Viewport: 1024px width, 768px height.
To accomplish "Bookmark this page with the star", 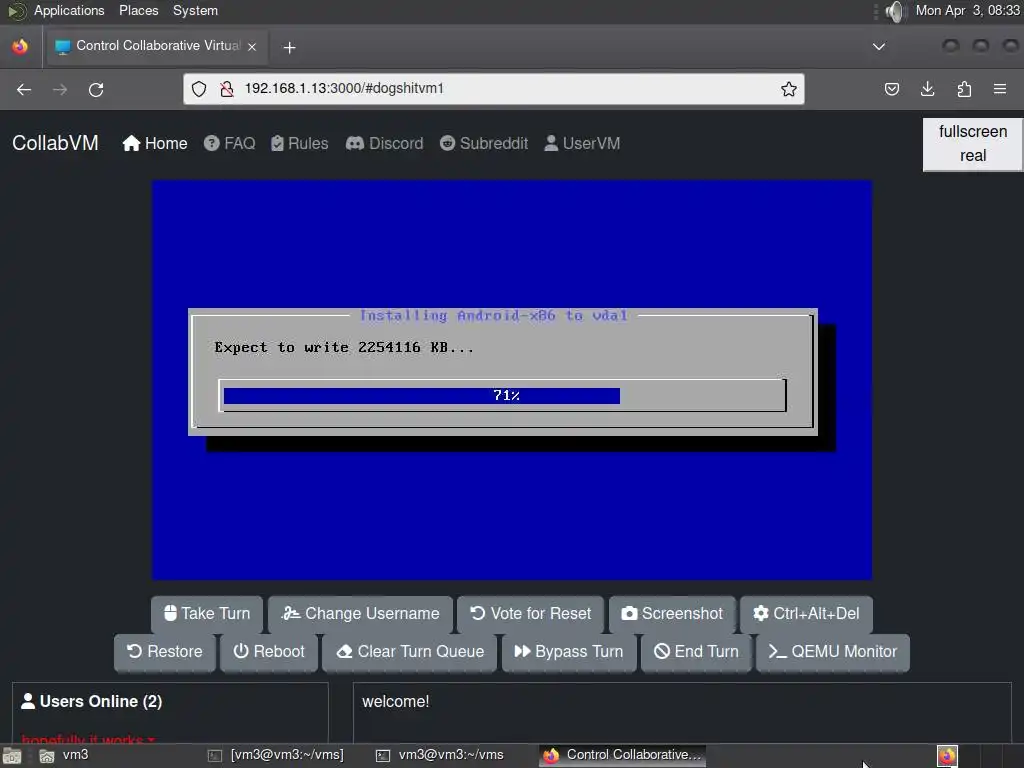I will tap(788, 89).
